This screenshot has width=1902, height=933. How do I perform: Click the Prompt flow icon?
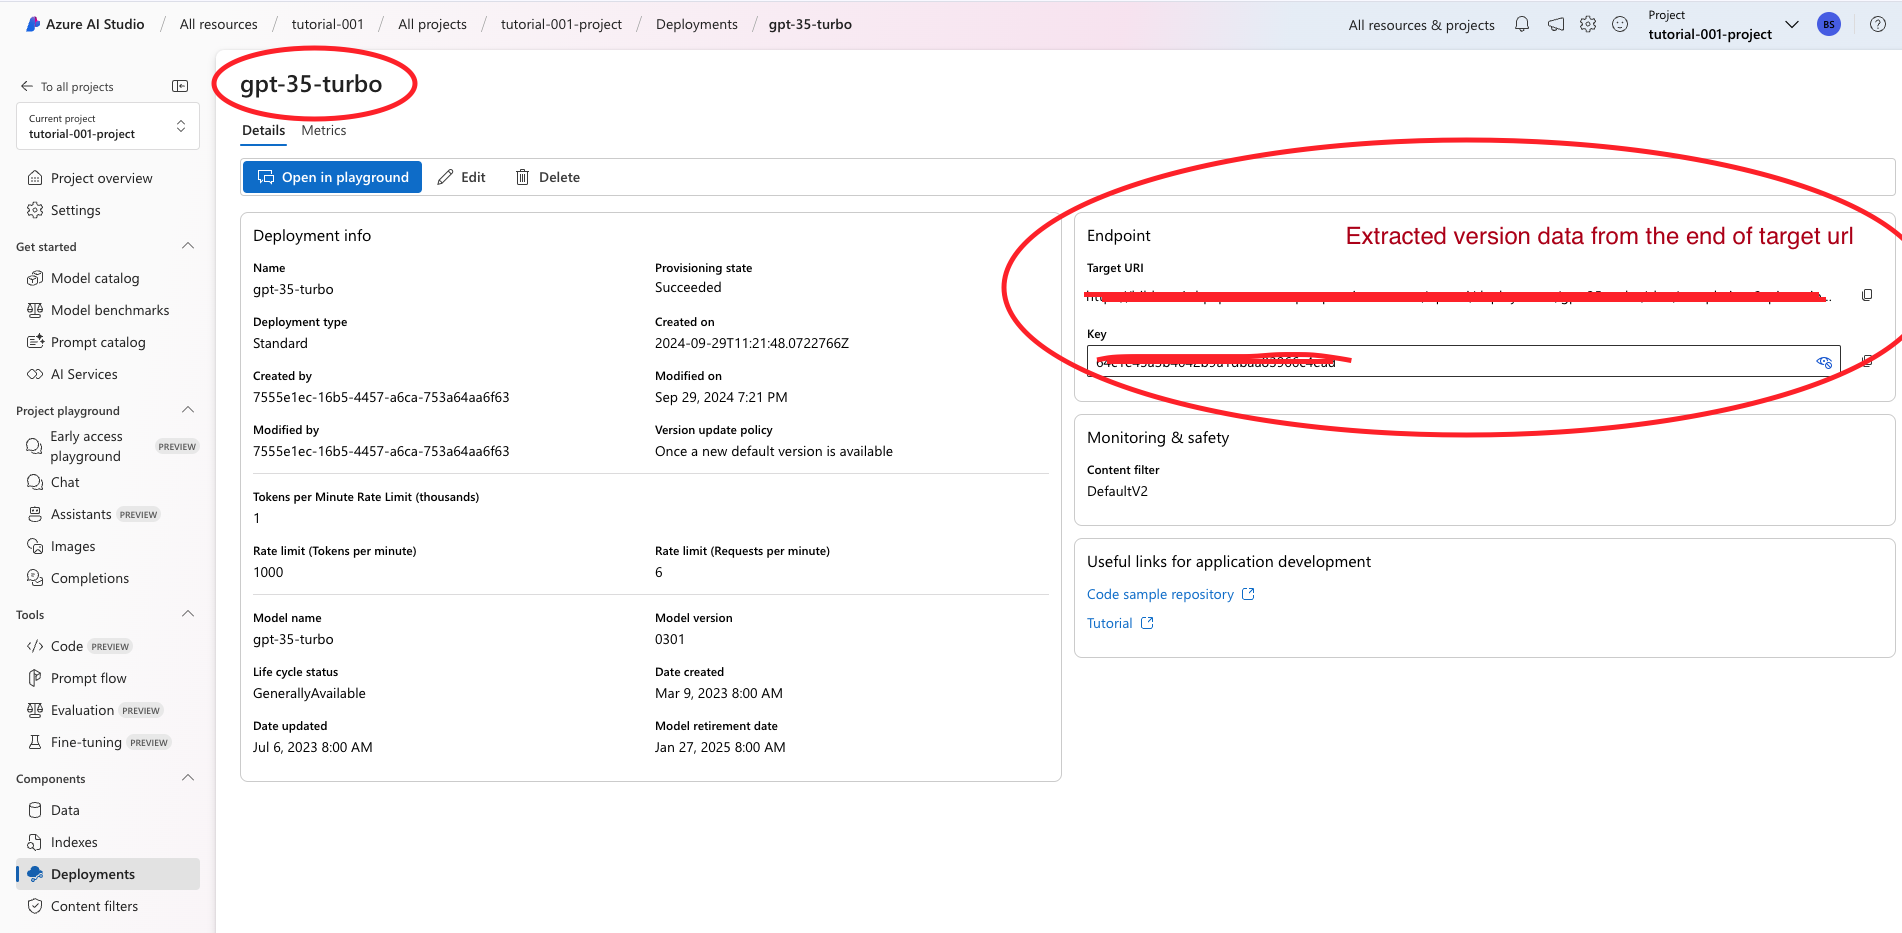pos(35,678)
